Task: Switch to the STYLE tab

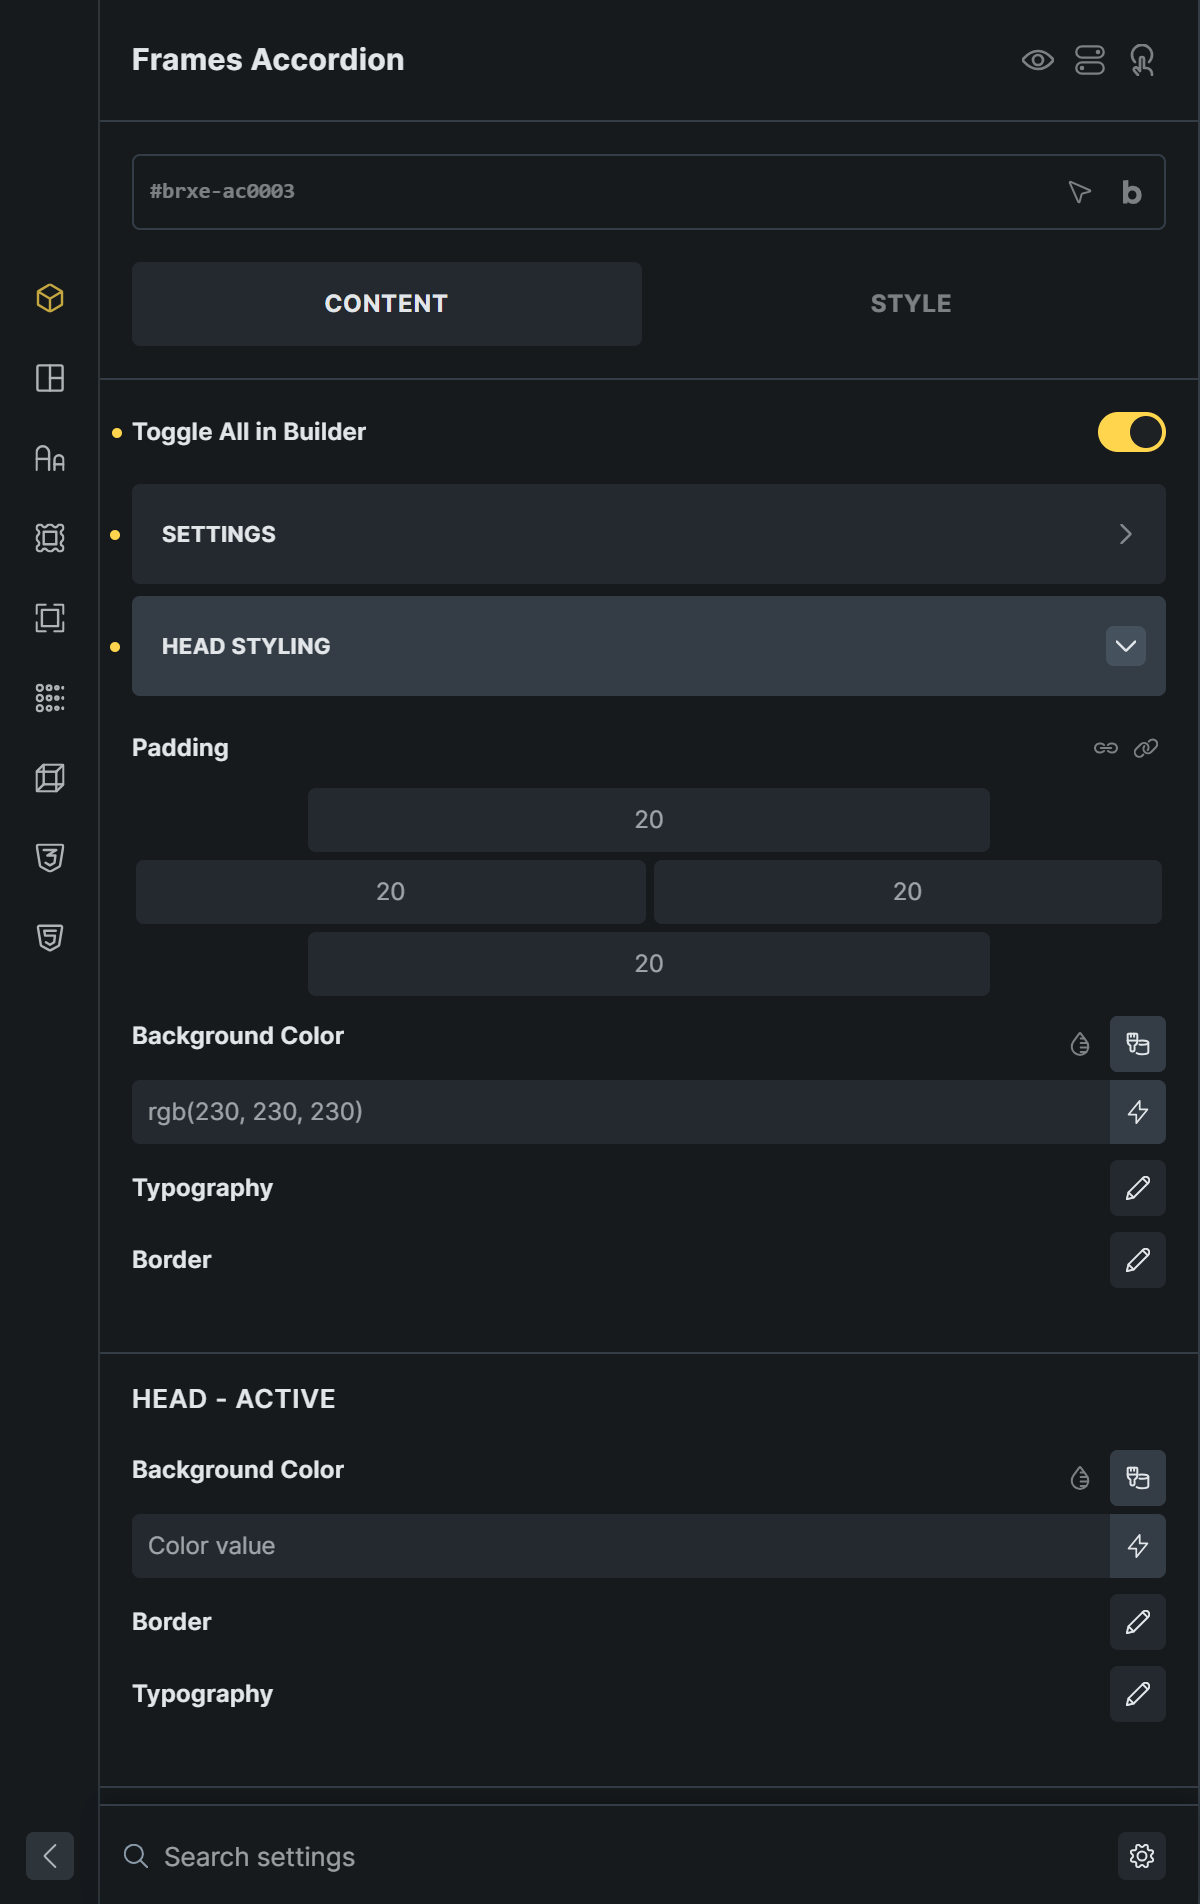Action: (x=911, y=304)
